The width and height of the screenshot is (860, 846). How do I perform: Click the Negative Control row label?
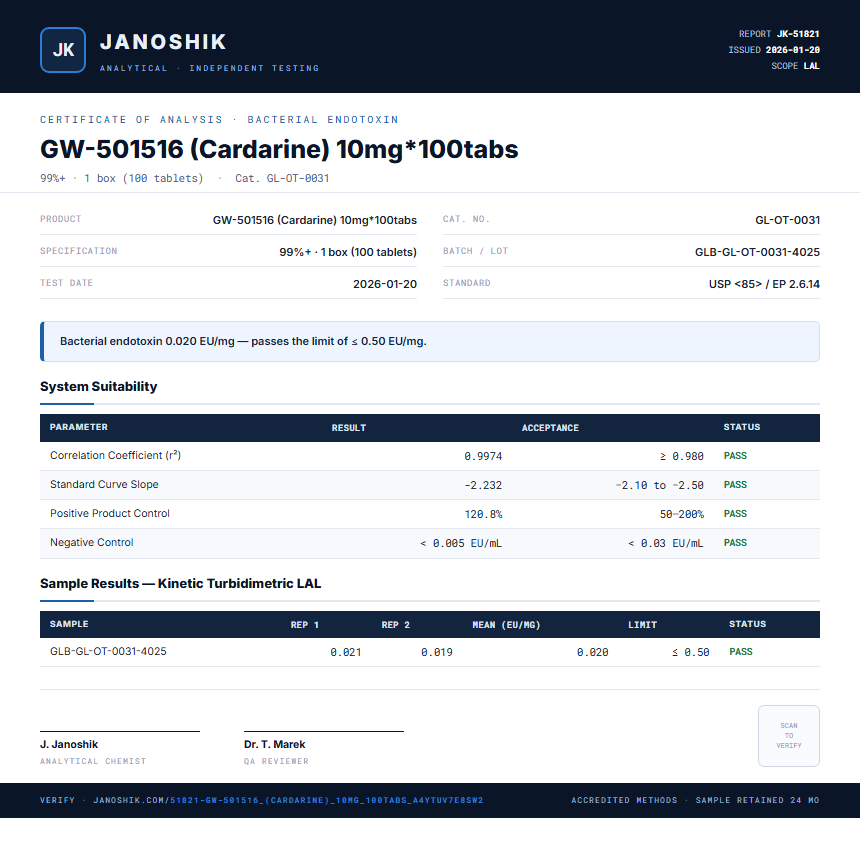(92, 543)
